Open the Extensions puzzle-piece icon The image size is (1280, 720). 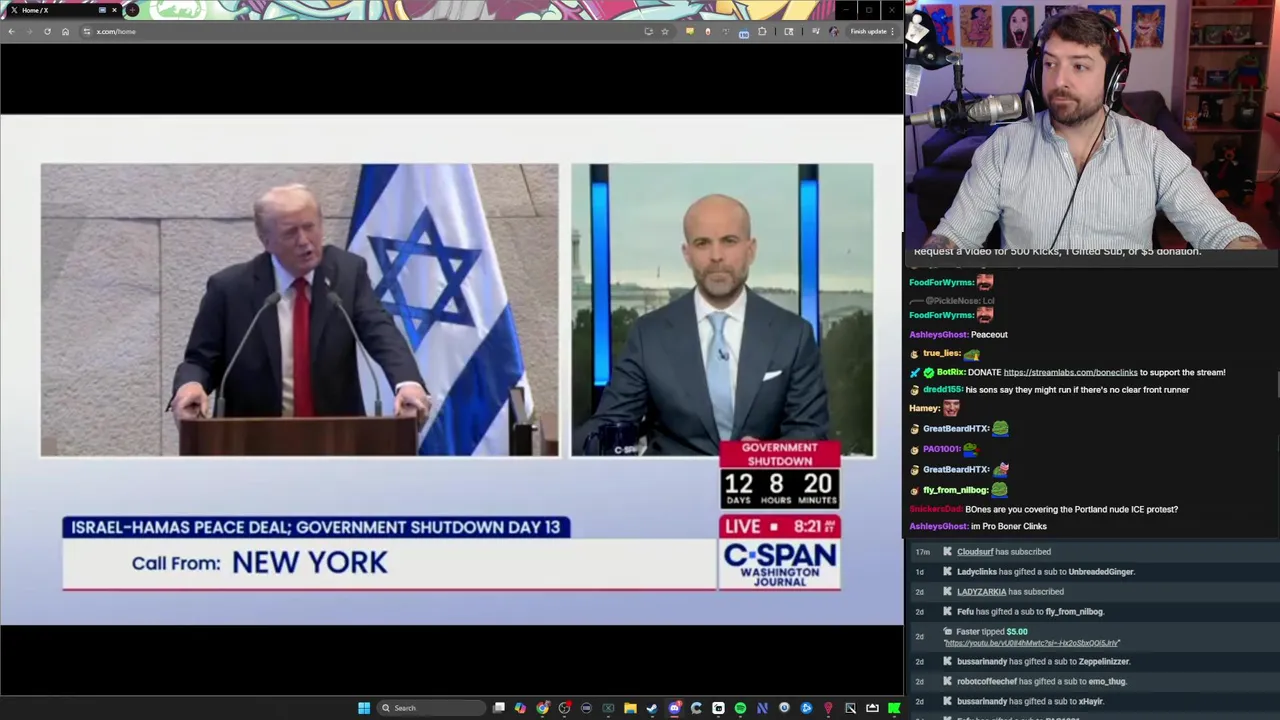(762, 31)
